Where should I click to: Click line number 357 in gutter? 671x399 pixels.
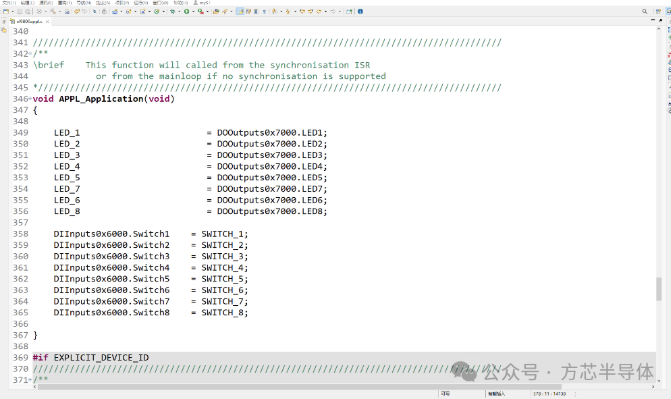coord(21,223)
